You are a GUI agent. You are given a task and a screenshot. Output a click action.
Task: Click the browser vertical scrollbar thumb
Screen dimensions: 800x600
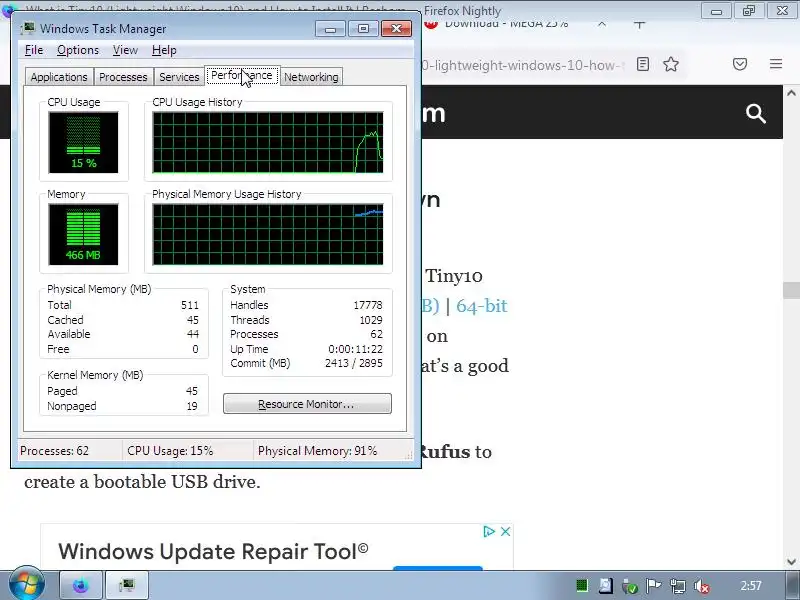[x=791, y=290]
